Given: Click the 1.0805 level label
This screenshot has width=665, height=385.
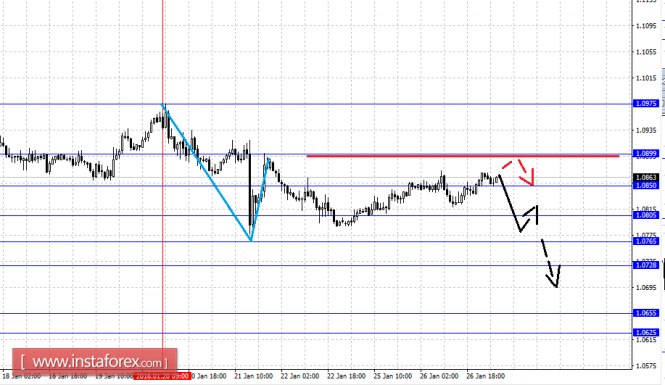Looking at the screenshot, I should (x=646, y=215).
